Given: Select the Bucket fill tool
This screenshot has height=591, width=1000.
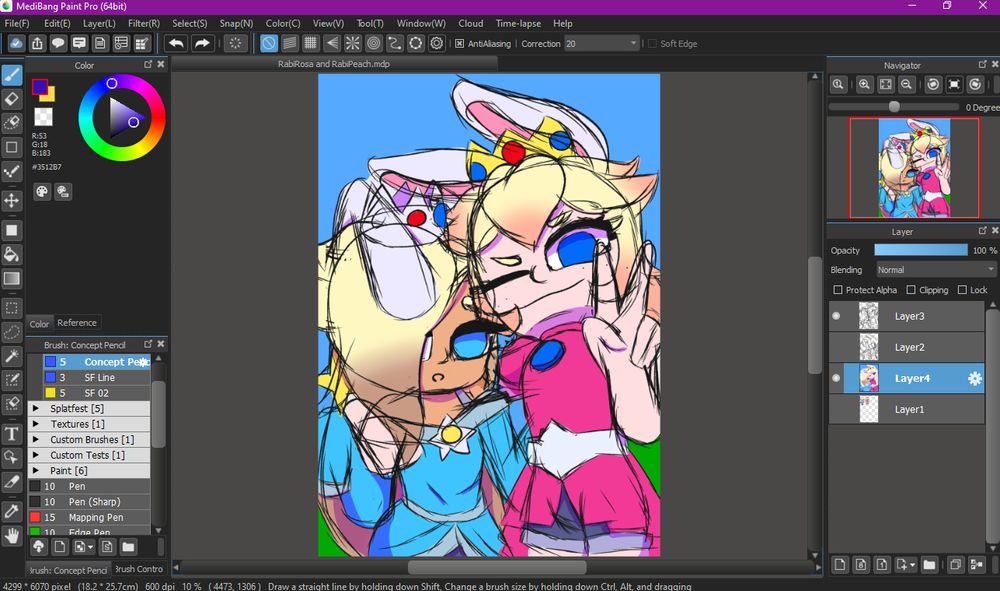Looking at the screenshot, I should click(x=11, y=254).
